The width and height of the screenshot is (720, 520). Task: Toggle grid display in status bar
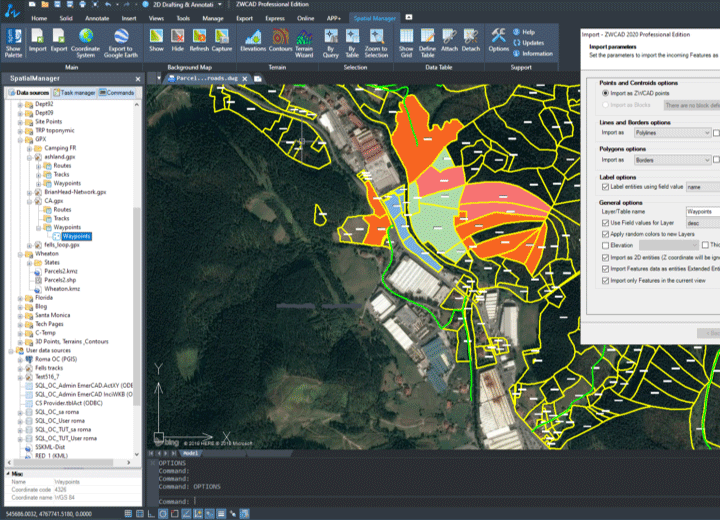click(x=128, y=514)
